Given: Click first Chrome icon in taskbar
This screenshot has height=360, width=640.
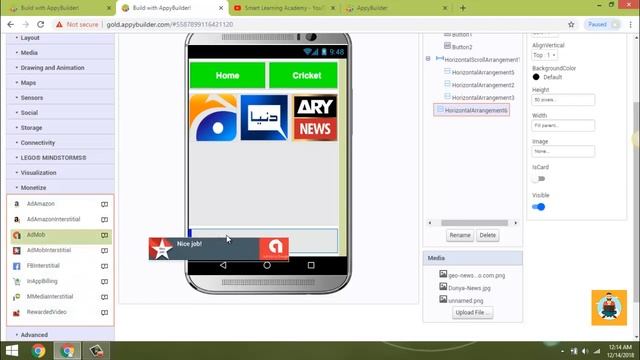Looking at the screenshot, I should pos(39,351).
